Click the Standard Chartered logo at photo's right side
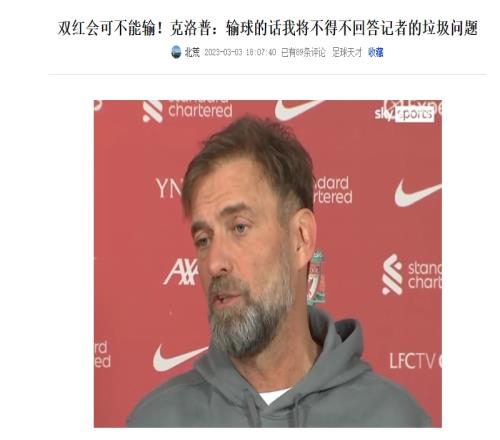 [412, 275]
